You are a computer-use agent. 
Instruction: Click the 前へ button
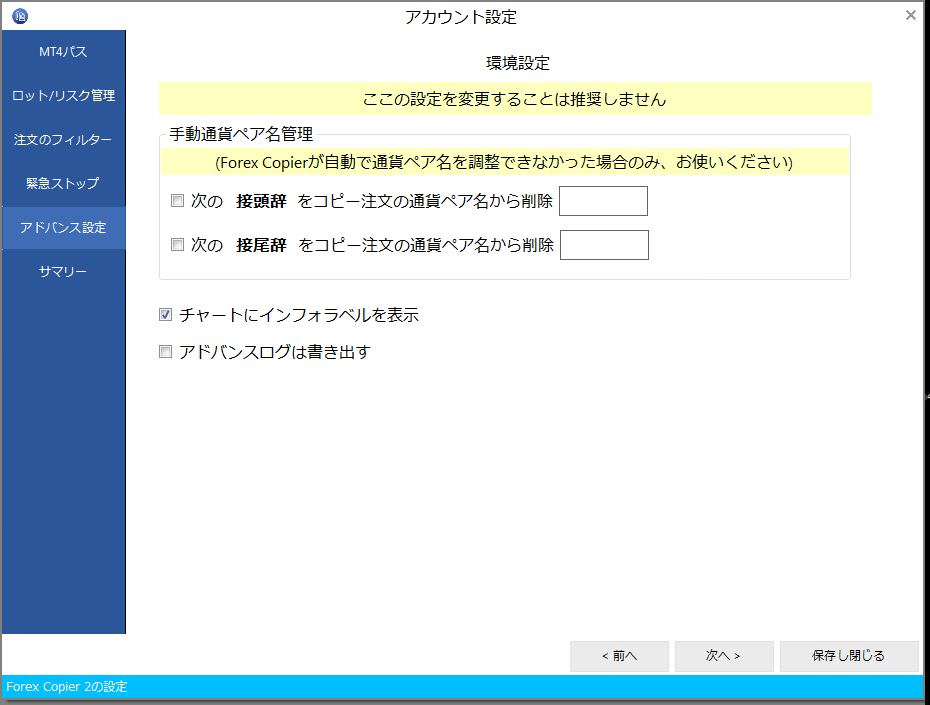(x=619, y=656)
